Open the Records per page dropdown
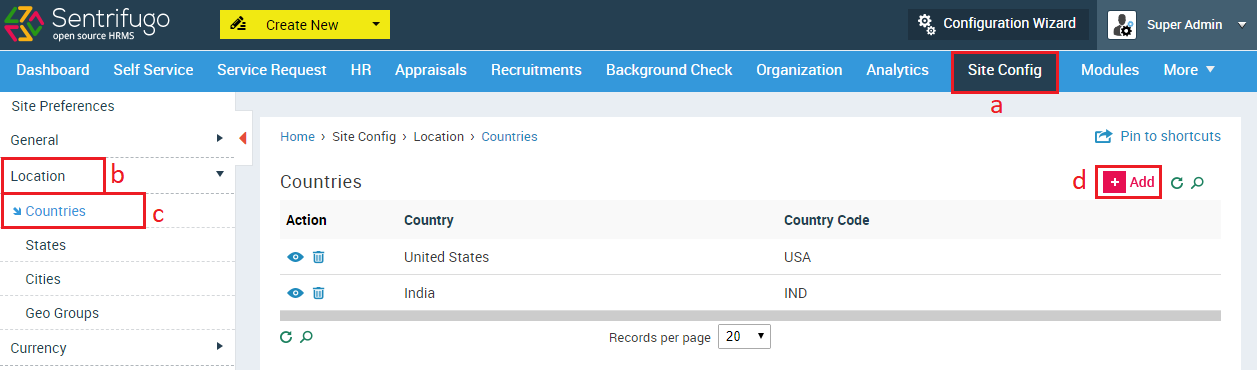The image size is (1257, 370). tap(745, 337)
